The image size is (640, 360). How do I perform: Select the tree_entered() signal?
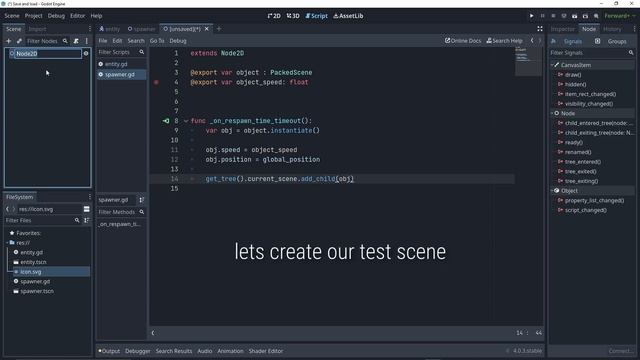(x=582, y=162)
